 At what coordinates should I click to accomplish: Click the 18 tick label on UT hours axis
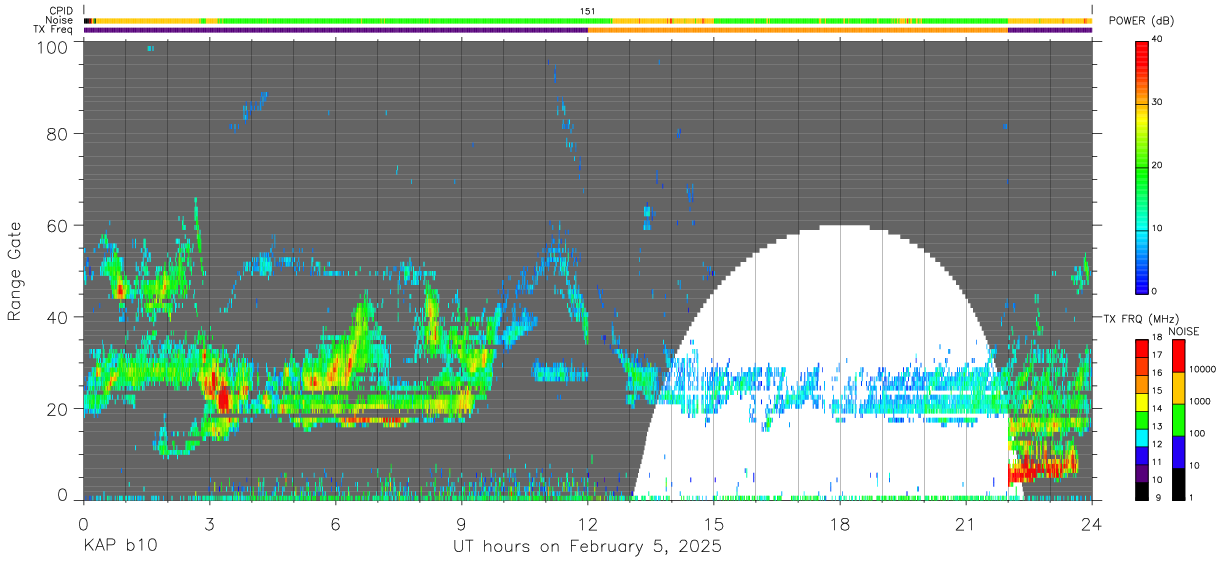coord(840,525)
